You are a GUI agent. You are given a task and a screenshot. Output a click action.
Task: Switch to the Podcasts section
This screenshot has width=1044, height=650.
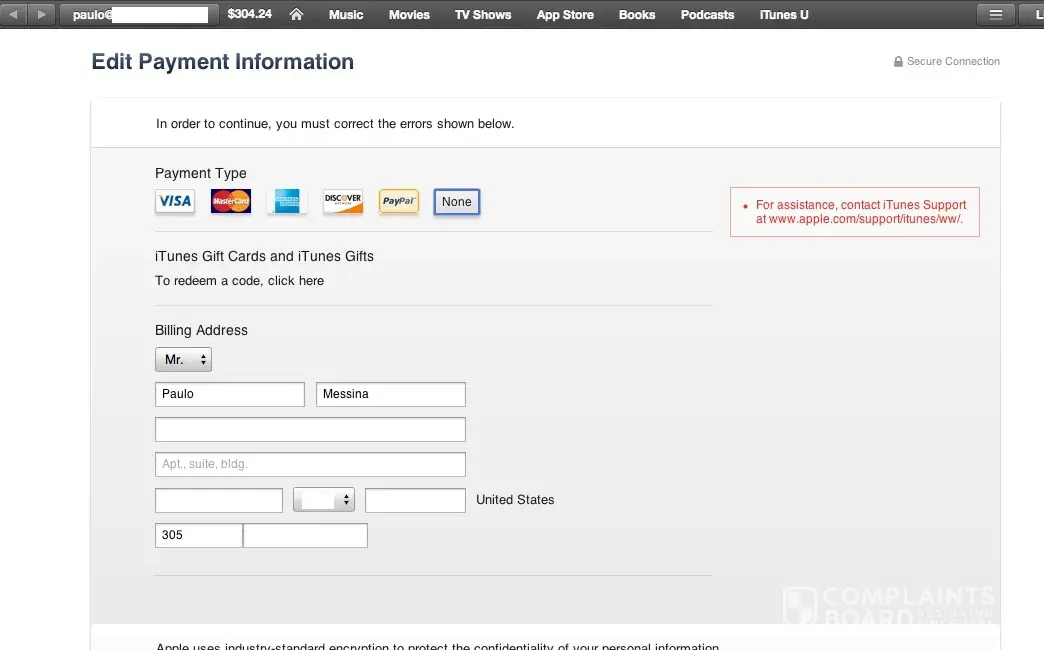(x=707, y=15)
